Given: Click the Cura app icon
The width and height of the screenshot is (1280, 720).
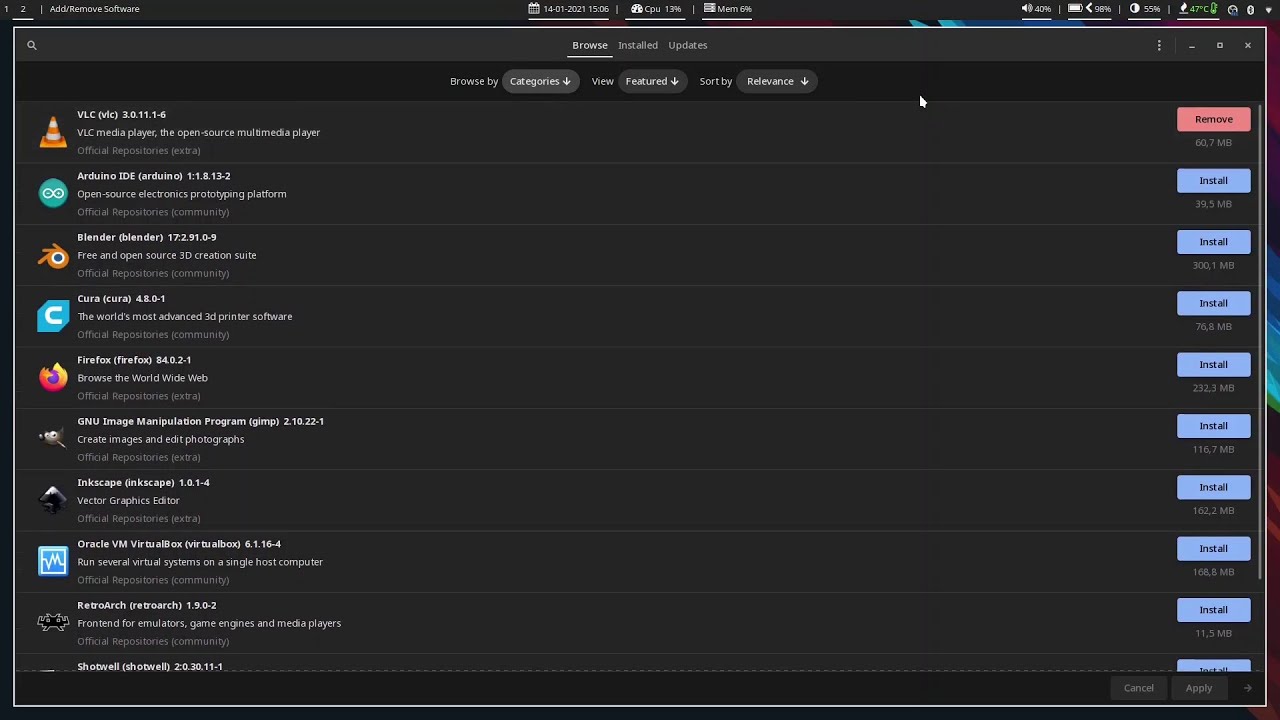Looking at the screenshot, I should coord(53,316).
